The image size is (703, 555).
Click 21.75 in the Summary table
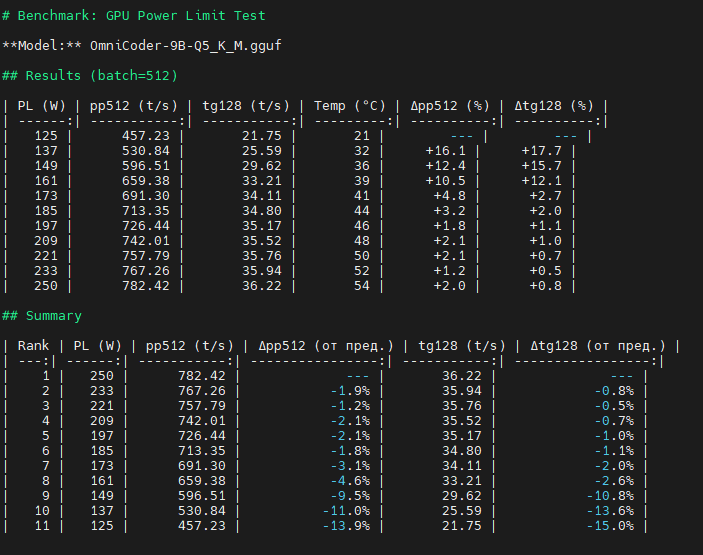pos(462,526)
